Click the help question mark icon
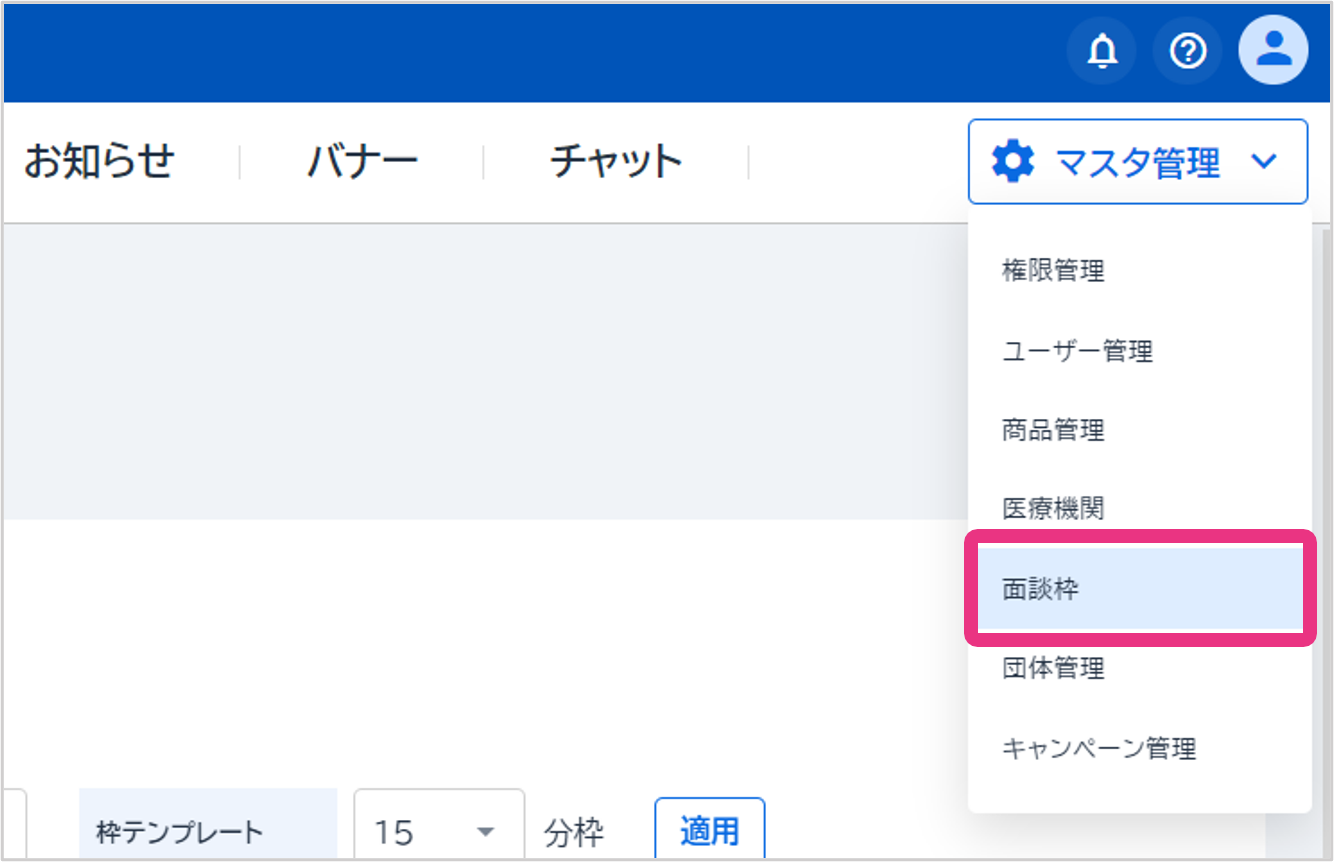1334x862 pixels. pos(1188,50)
